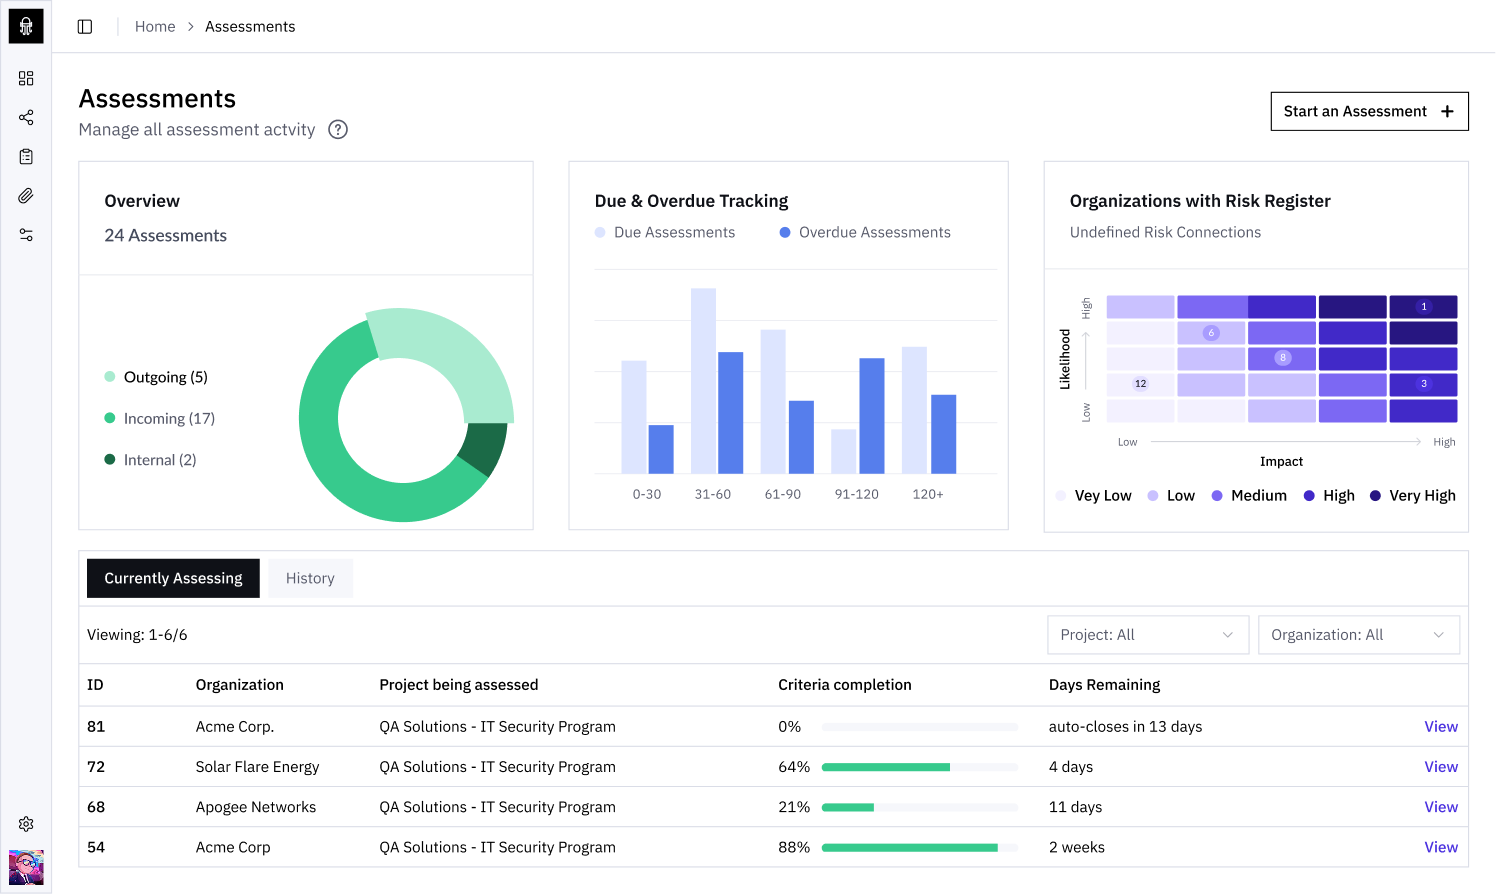The height and width of the screenshot is (894, 1496).
Task: Click the user avatar in the sidebar
Action: pyautogui.click(x=26, y=867)
